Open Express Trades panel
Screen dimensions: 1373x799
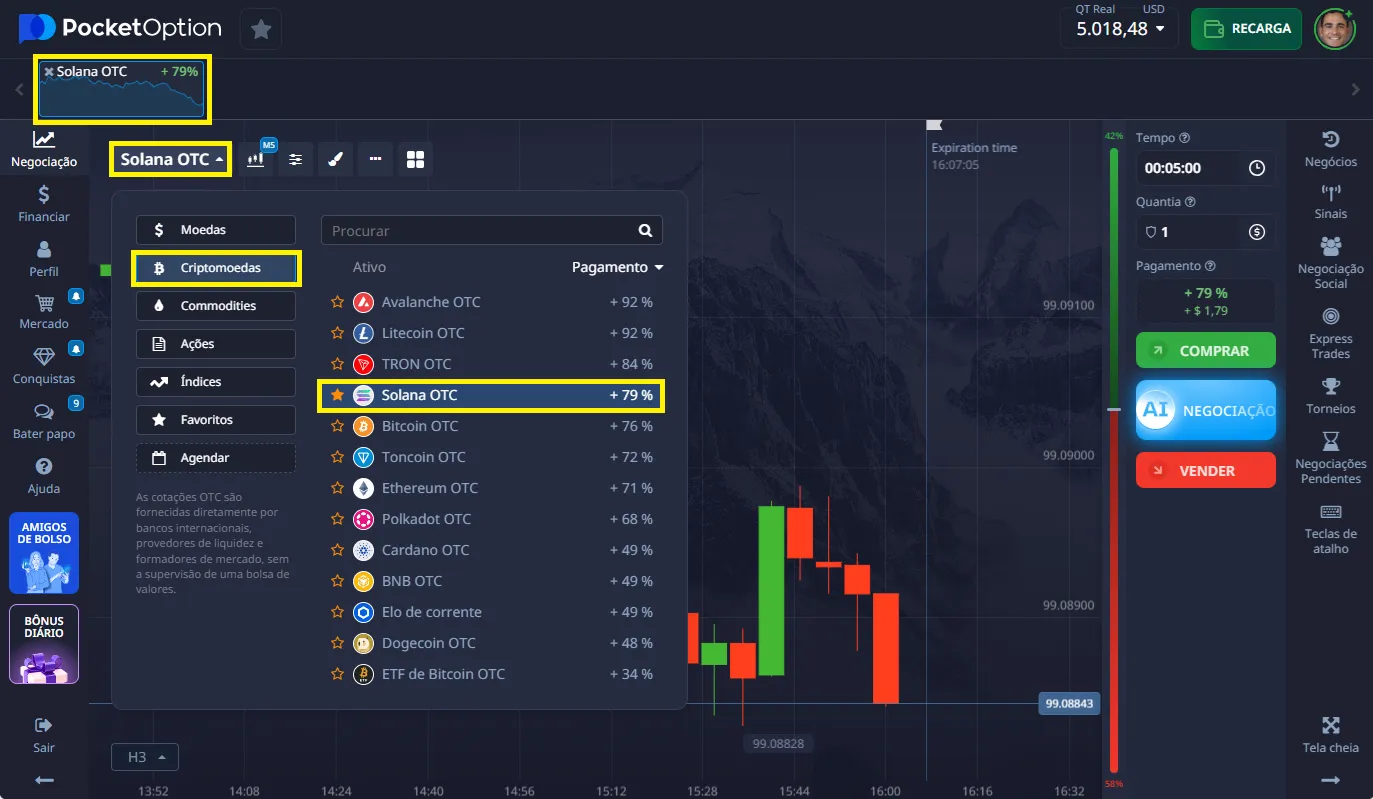(1331, 334)
